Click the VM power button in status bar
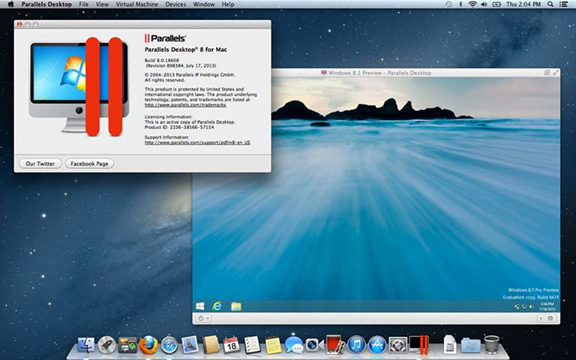 click(201, 318)
